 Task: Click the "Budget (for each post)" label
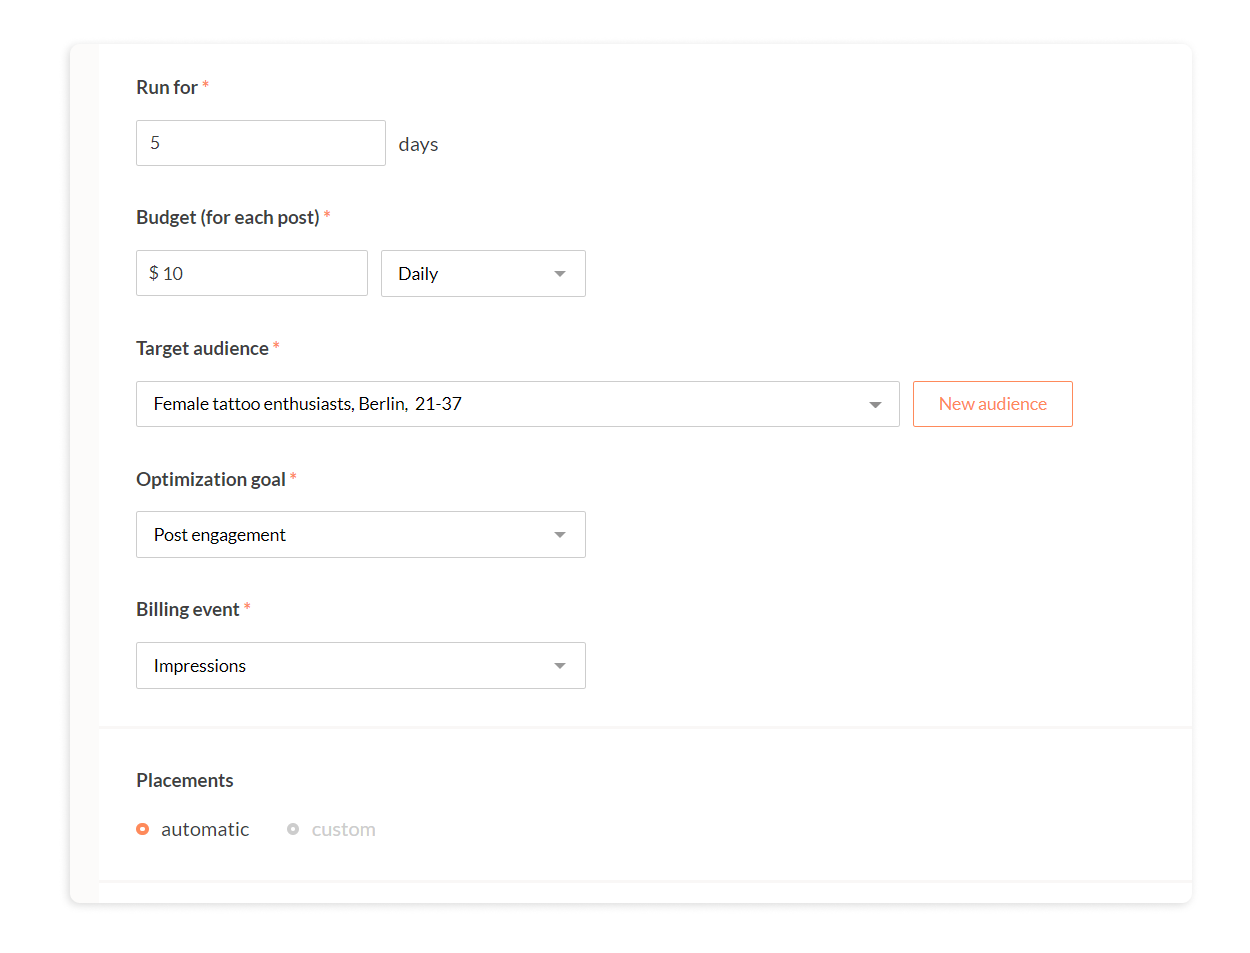[x=228, y=217]
